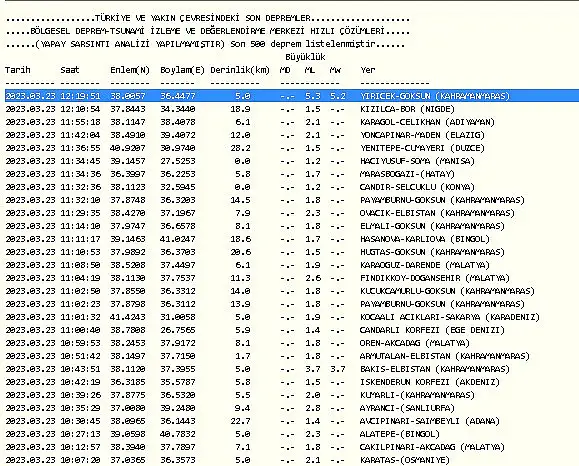Click the KIZILCA-BOR (NIGDE) location entry
Screen dimensions: 579x466
click(x=407, y=109)
